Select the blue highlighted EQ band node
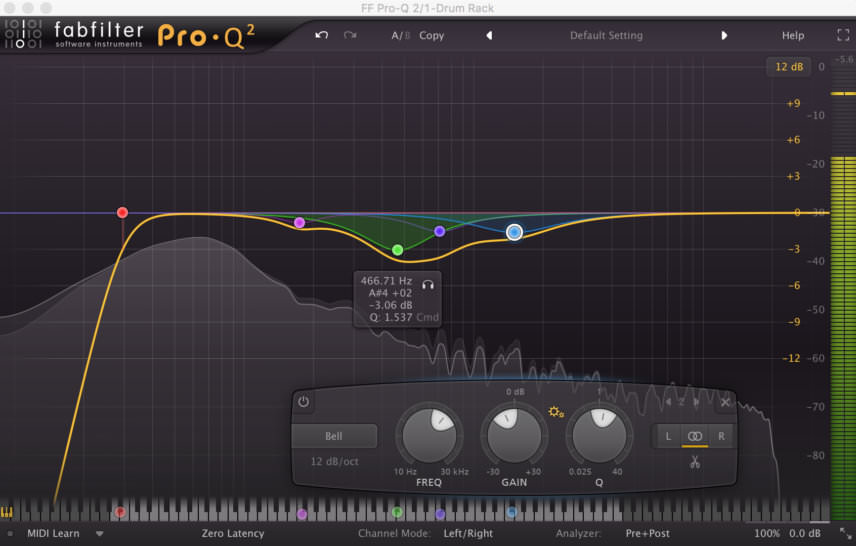The width and height of the screenshot is (856, 546). pyautogui.click(x=514, y=232)
